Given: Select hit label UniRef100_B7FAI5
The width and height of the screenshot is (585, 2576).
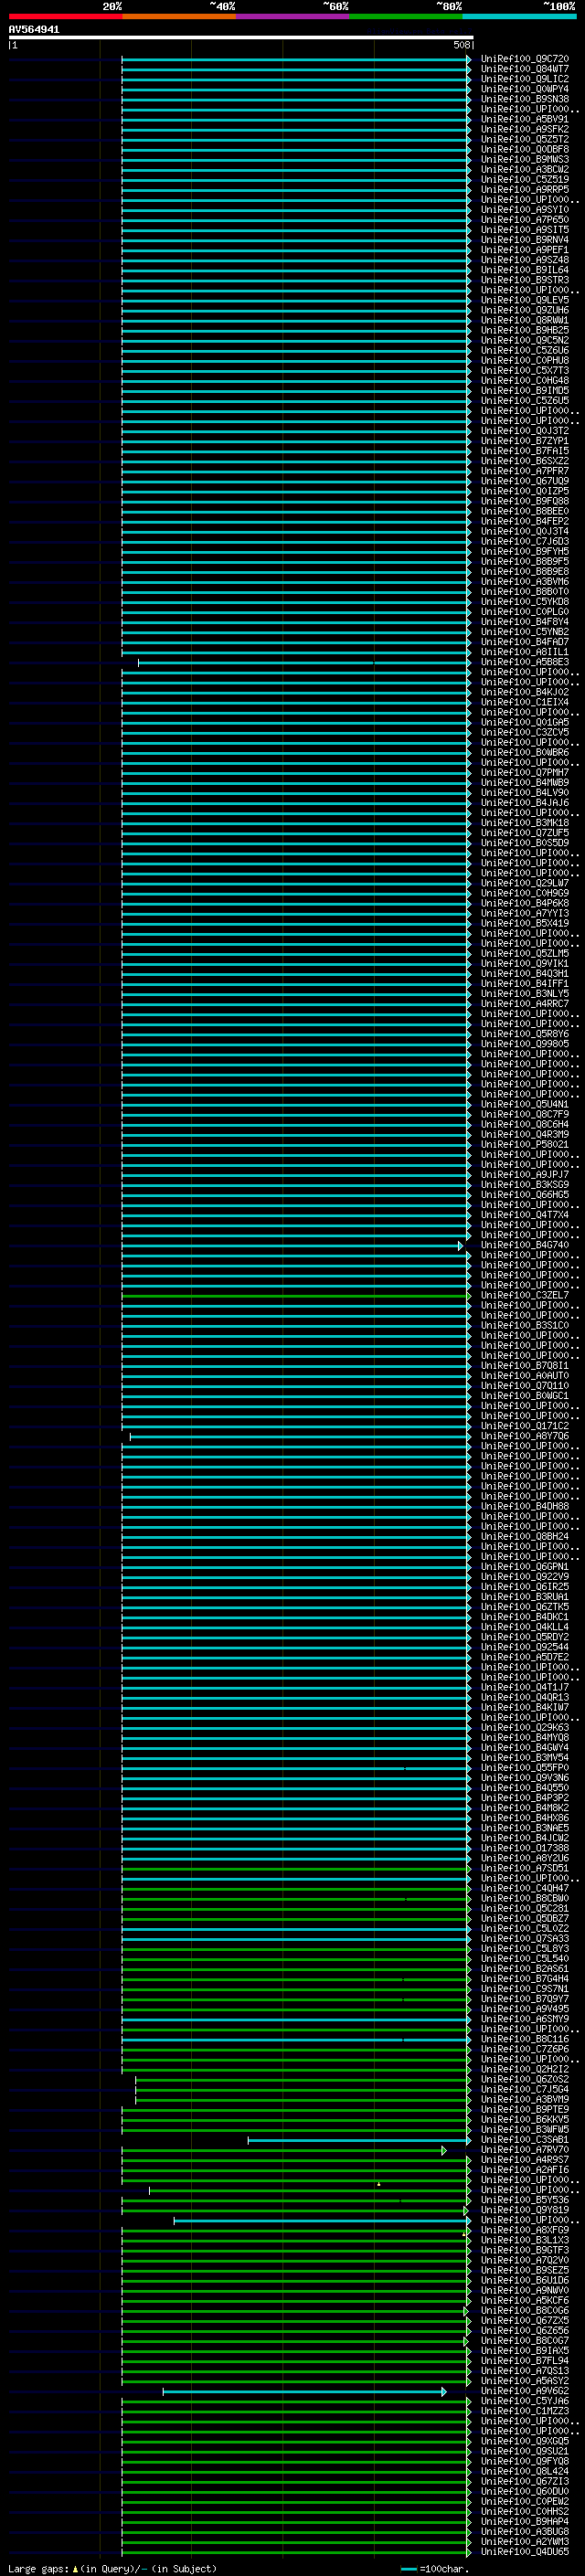Looking at the screenshot, I should (524, 451).
